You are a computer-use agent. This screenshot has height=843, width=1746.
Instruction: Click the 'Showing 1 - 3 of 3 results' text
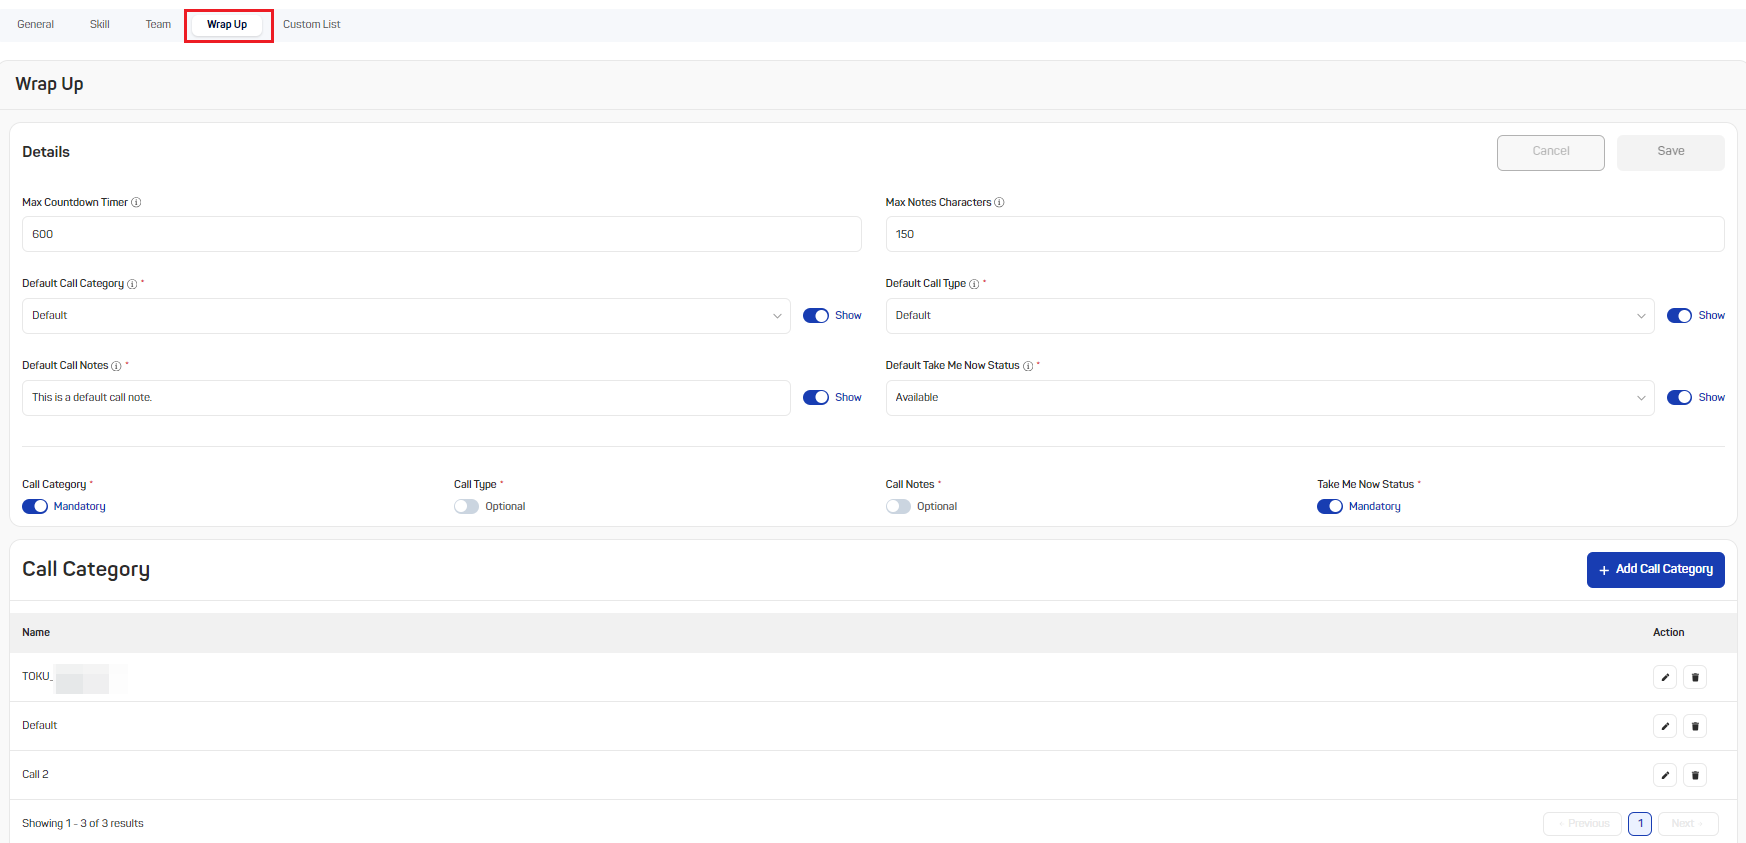[83, 824]
